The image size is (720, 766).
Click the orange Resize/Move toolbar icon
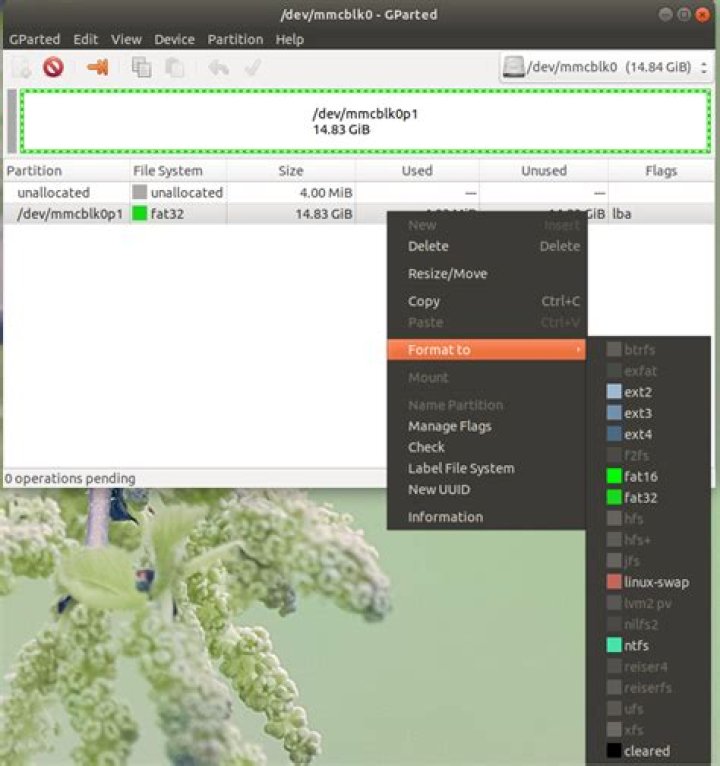[97, 67]
